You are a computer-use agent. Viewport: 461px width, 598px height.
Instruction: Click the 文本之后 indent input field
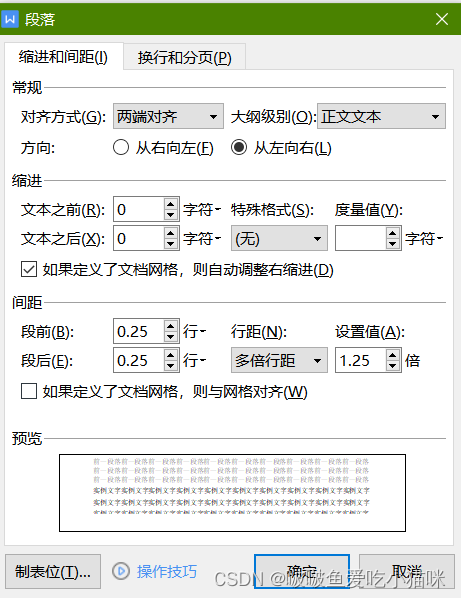coord(139,238)
